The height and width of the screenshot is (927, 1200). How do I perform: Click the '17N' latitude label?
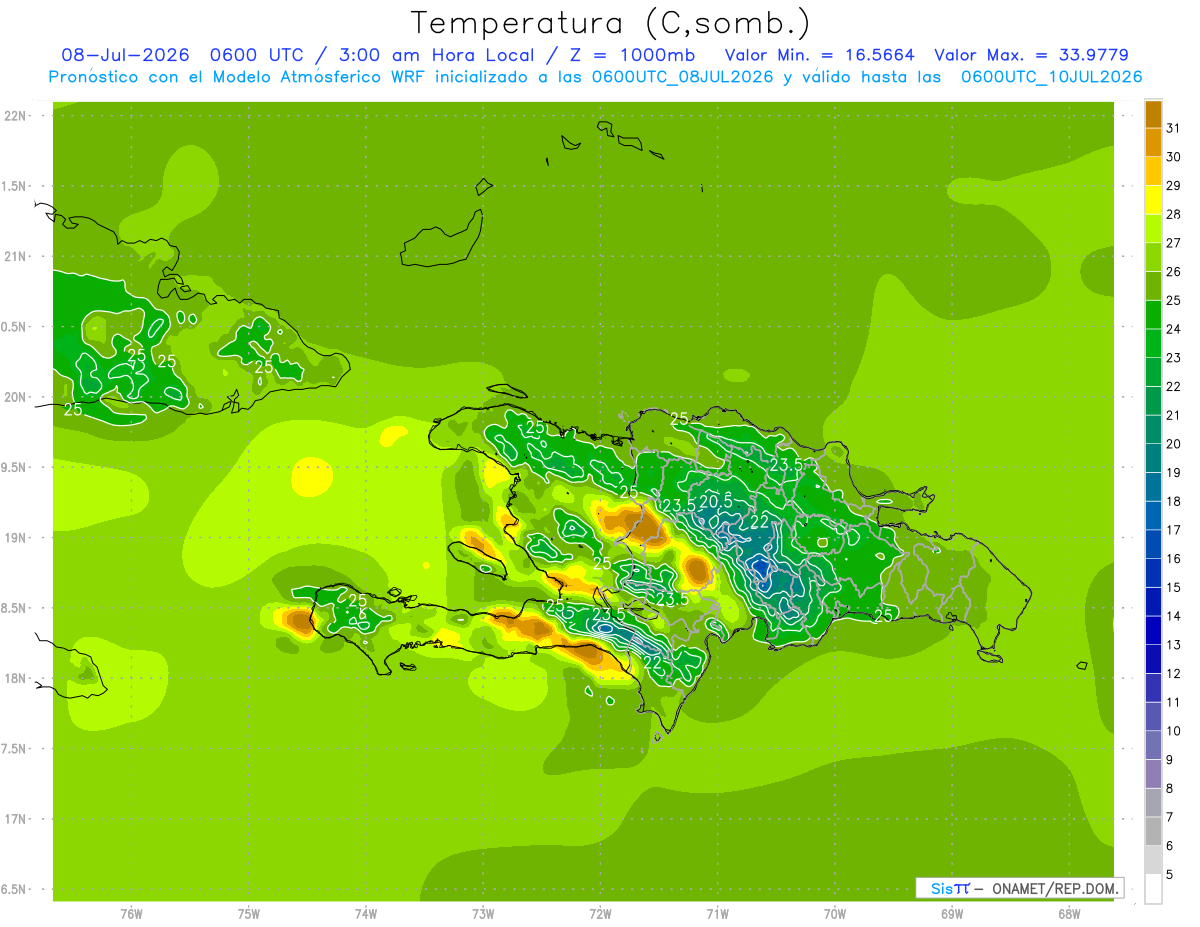15,820
